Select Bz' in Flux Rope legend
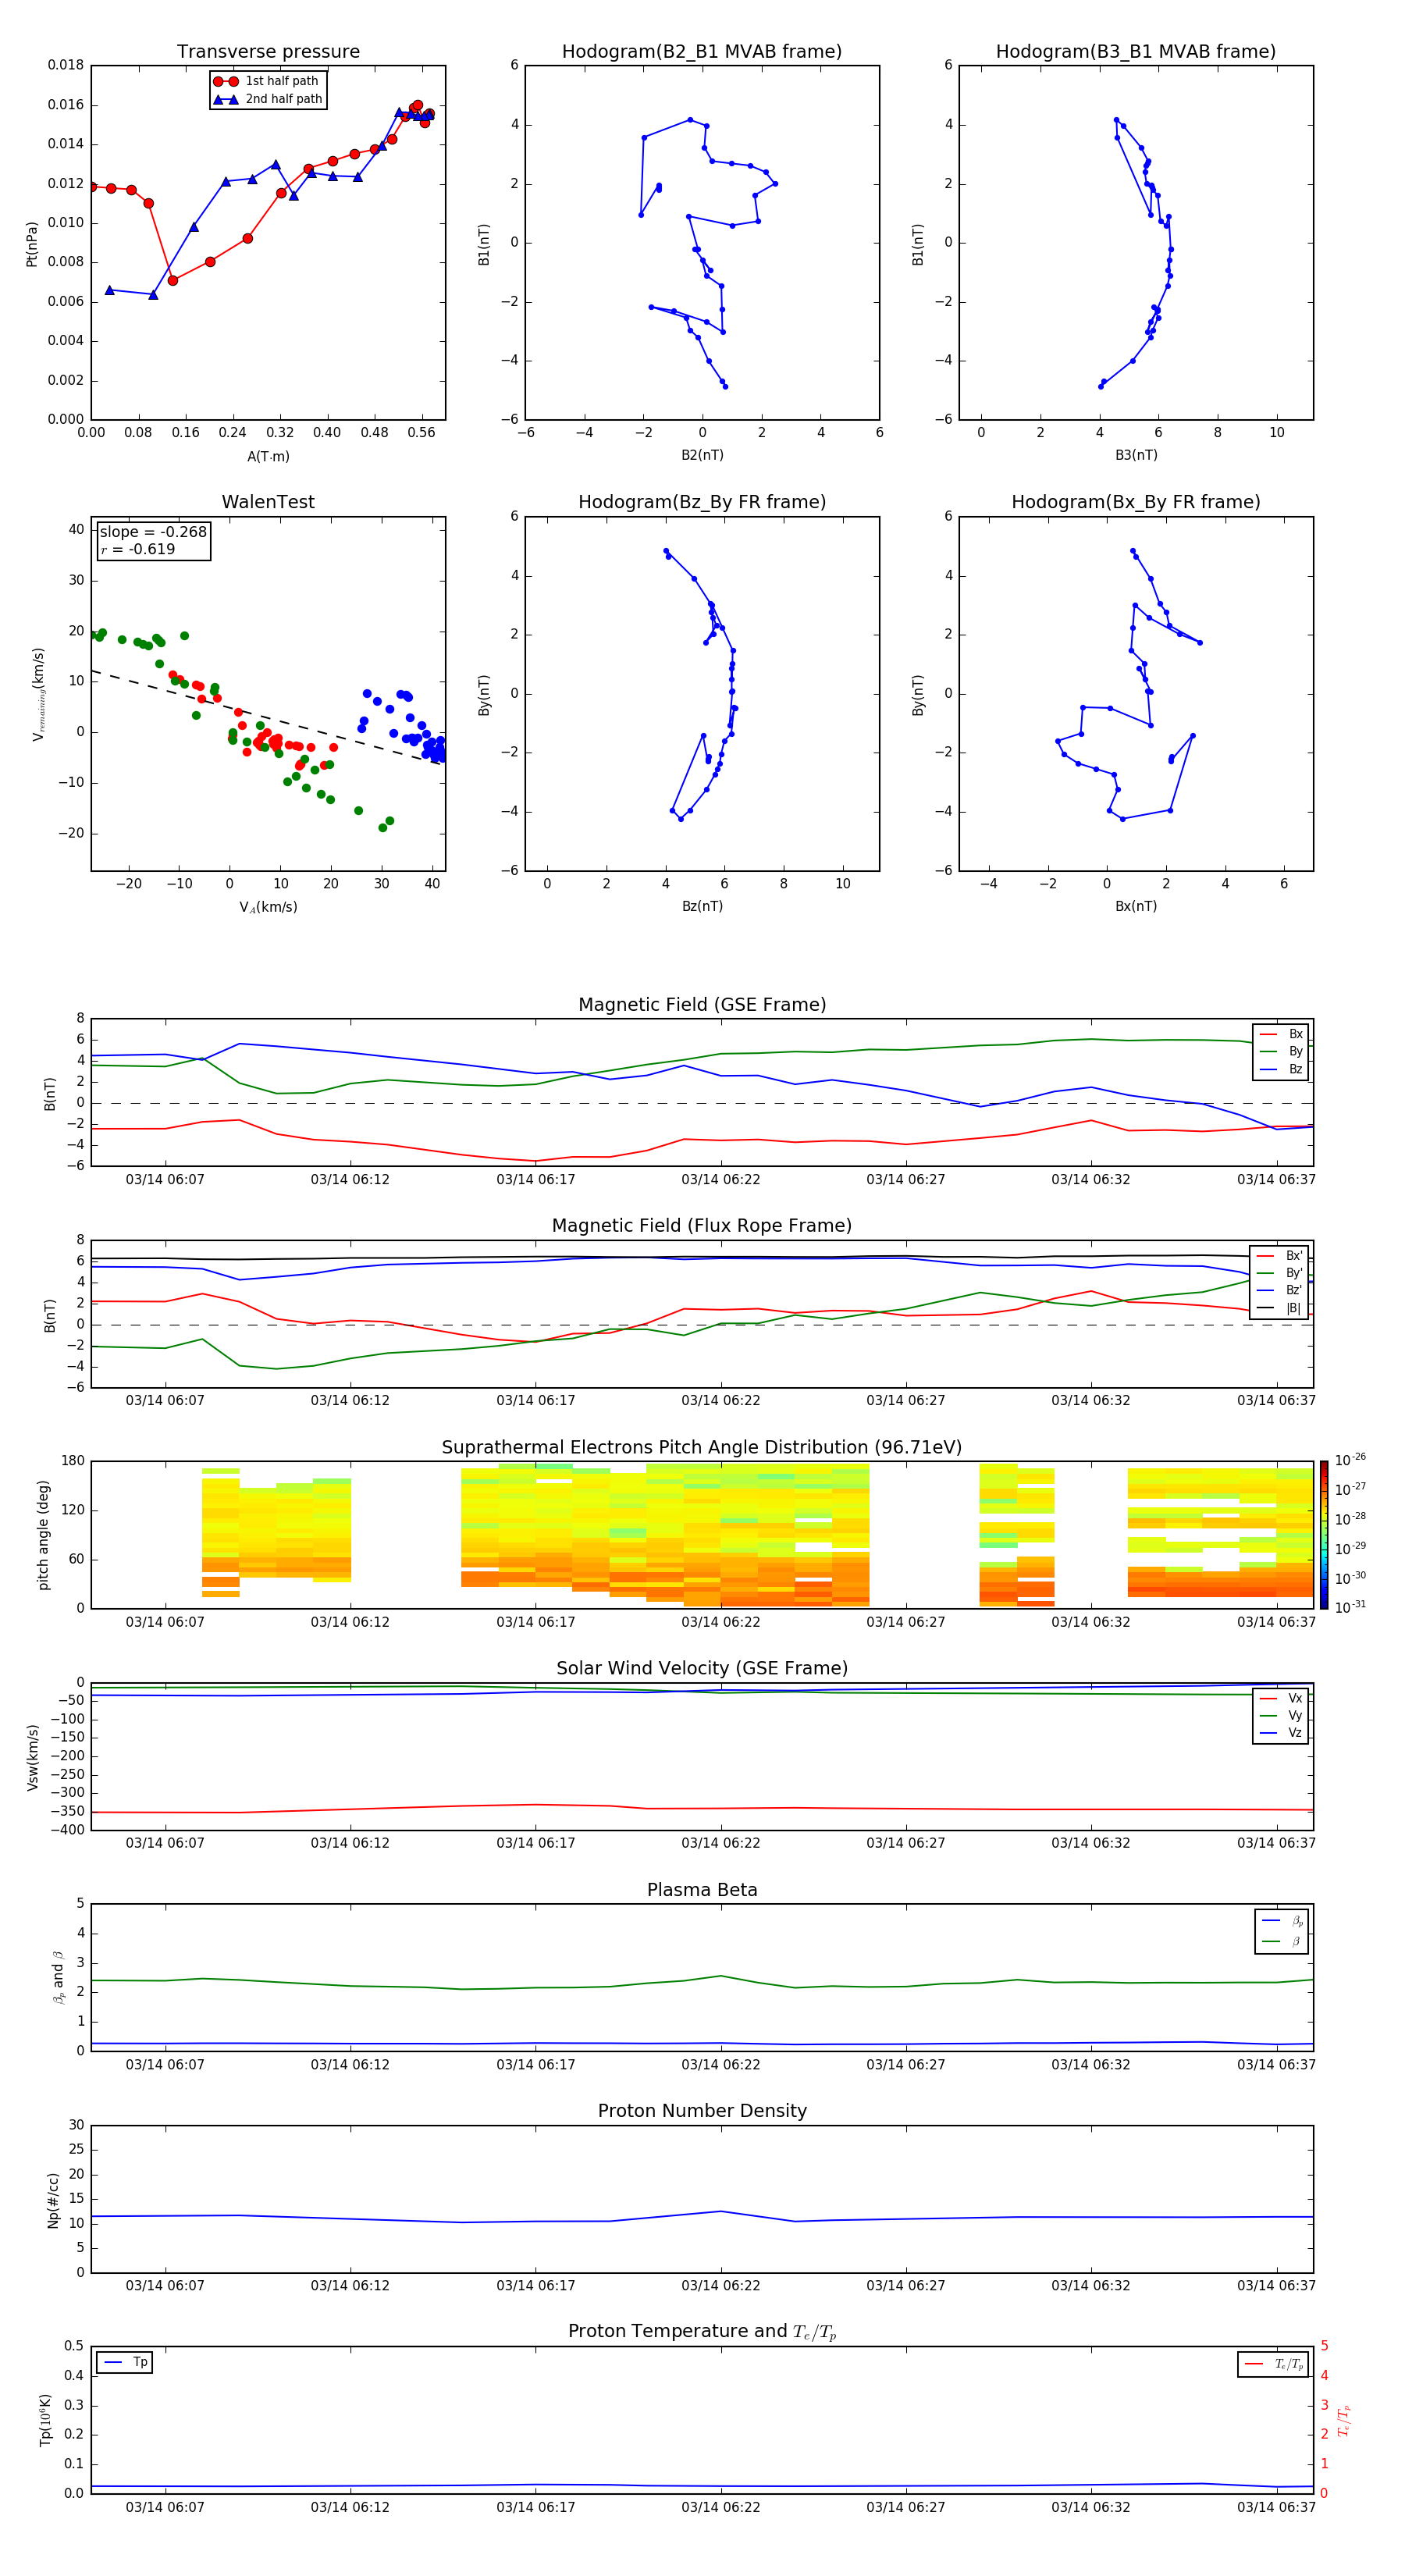The image size is (1405, 2576). pos(1280,1290)
